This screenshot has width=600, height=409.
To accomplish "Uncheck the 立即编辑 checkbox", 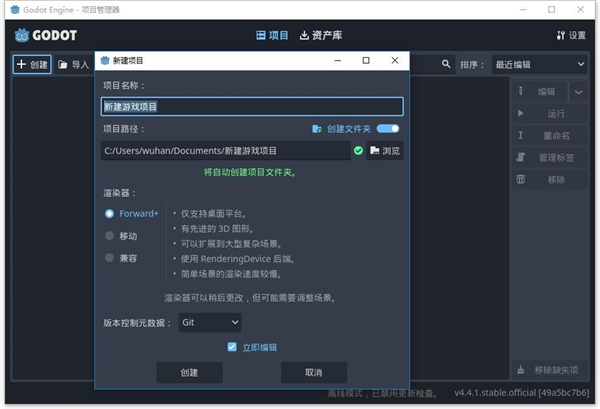I will pos(232,347).
